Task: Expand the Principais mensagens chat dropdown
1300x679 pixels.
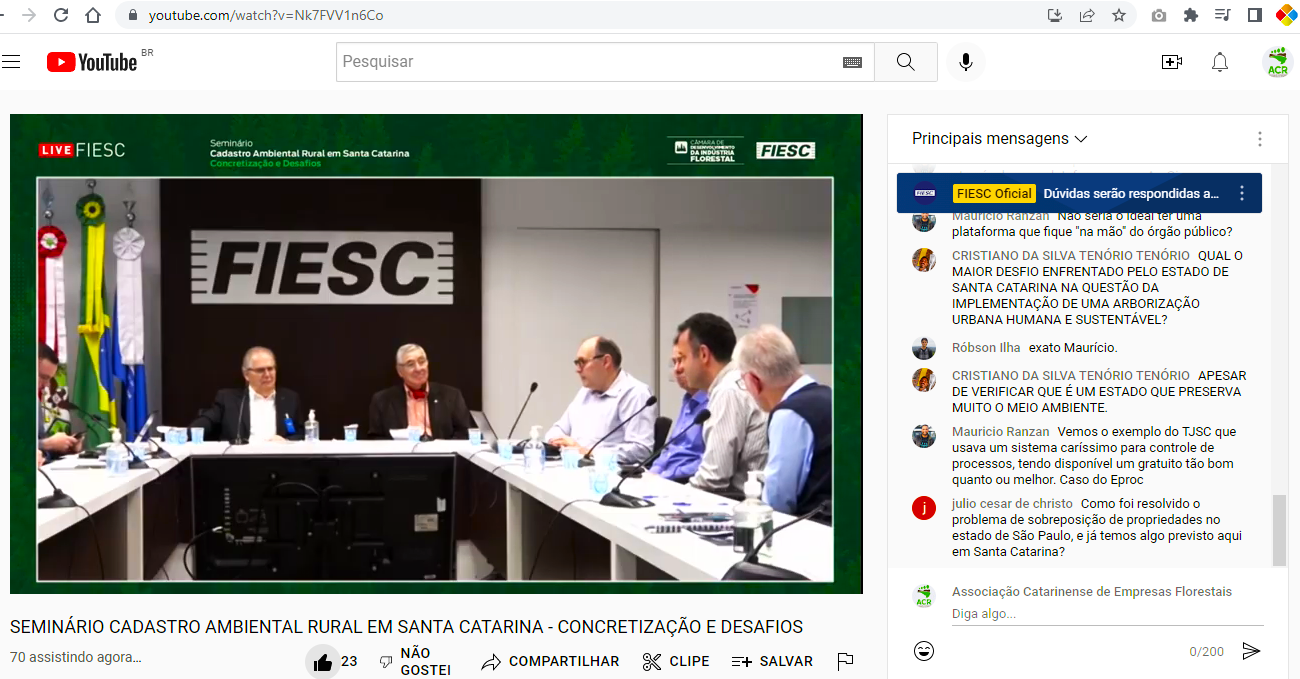Action: (x=999, y=139)
